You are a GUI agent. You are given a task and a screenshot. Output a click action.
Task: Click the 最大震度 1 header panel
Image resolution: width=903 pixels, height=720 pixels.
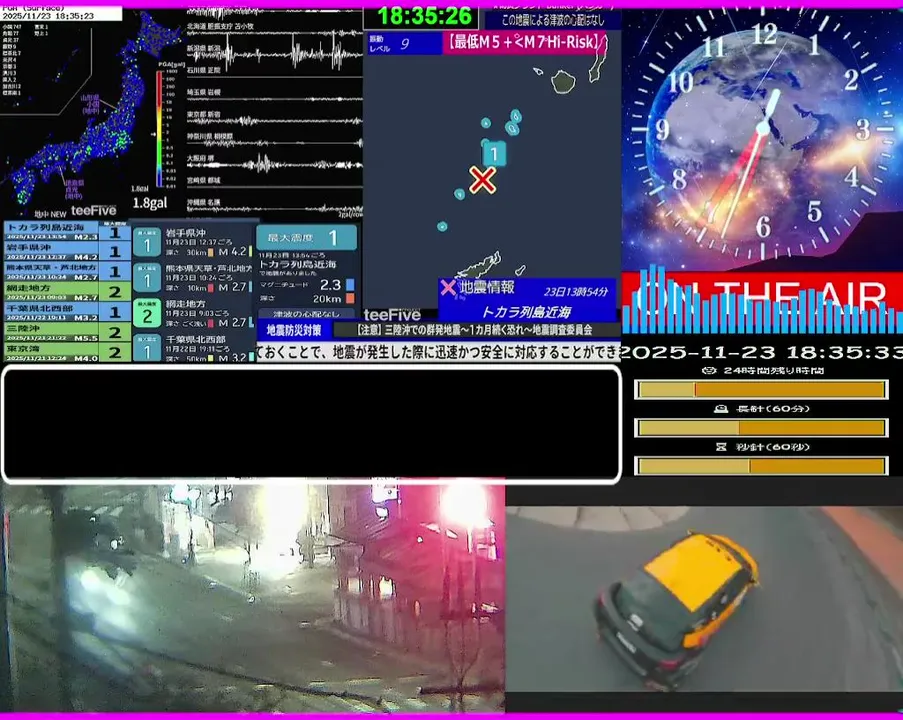[x=306, y=237]
